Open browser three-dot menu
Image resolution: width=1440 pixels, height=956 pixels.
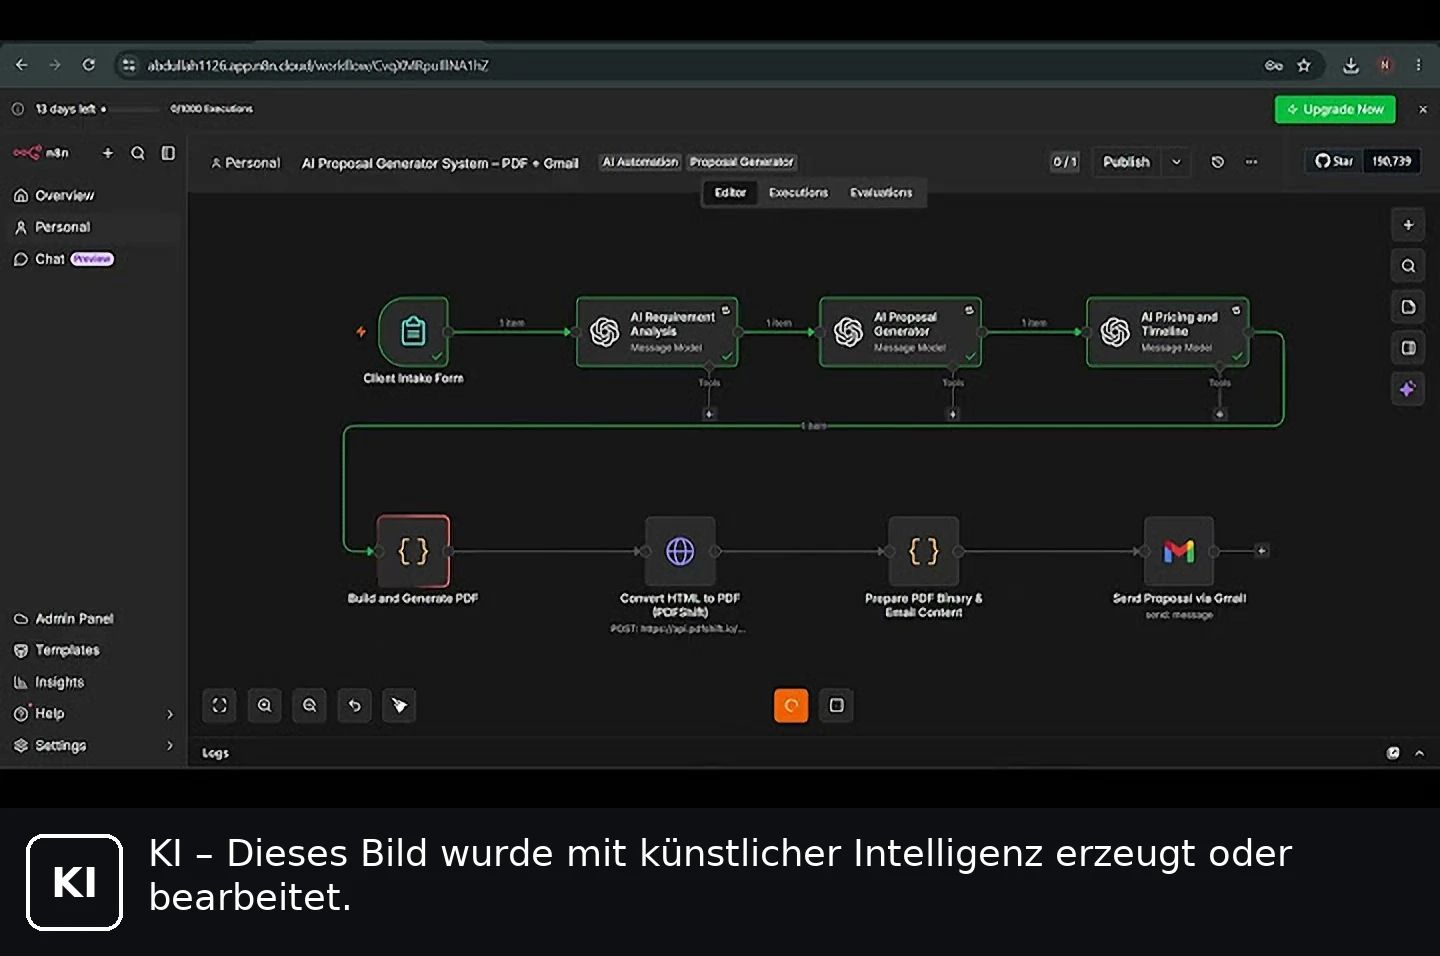pos(1418,65)
